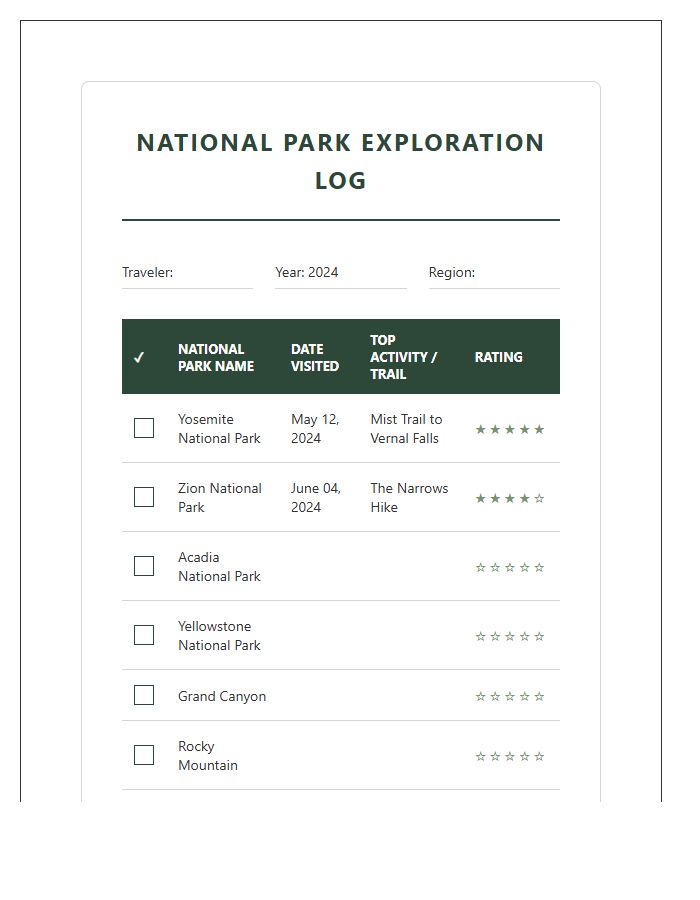The image size is (700, 900).
Task: Select 'Mist Trail to Vernal Falls' cell
Action: point(406,429)
